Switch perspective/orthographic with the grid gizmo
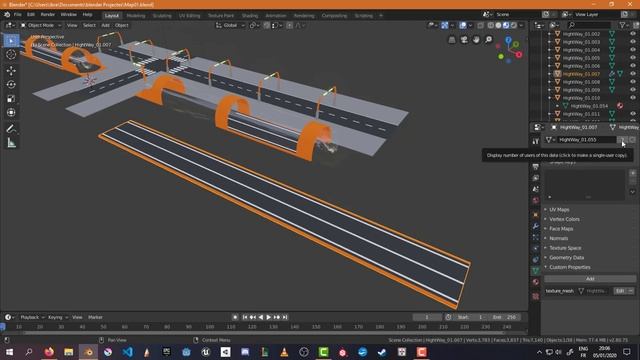This screenshot has width=640, height=360. 452,40
